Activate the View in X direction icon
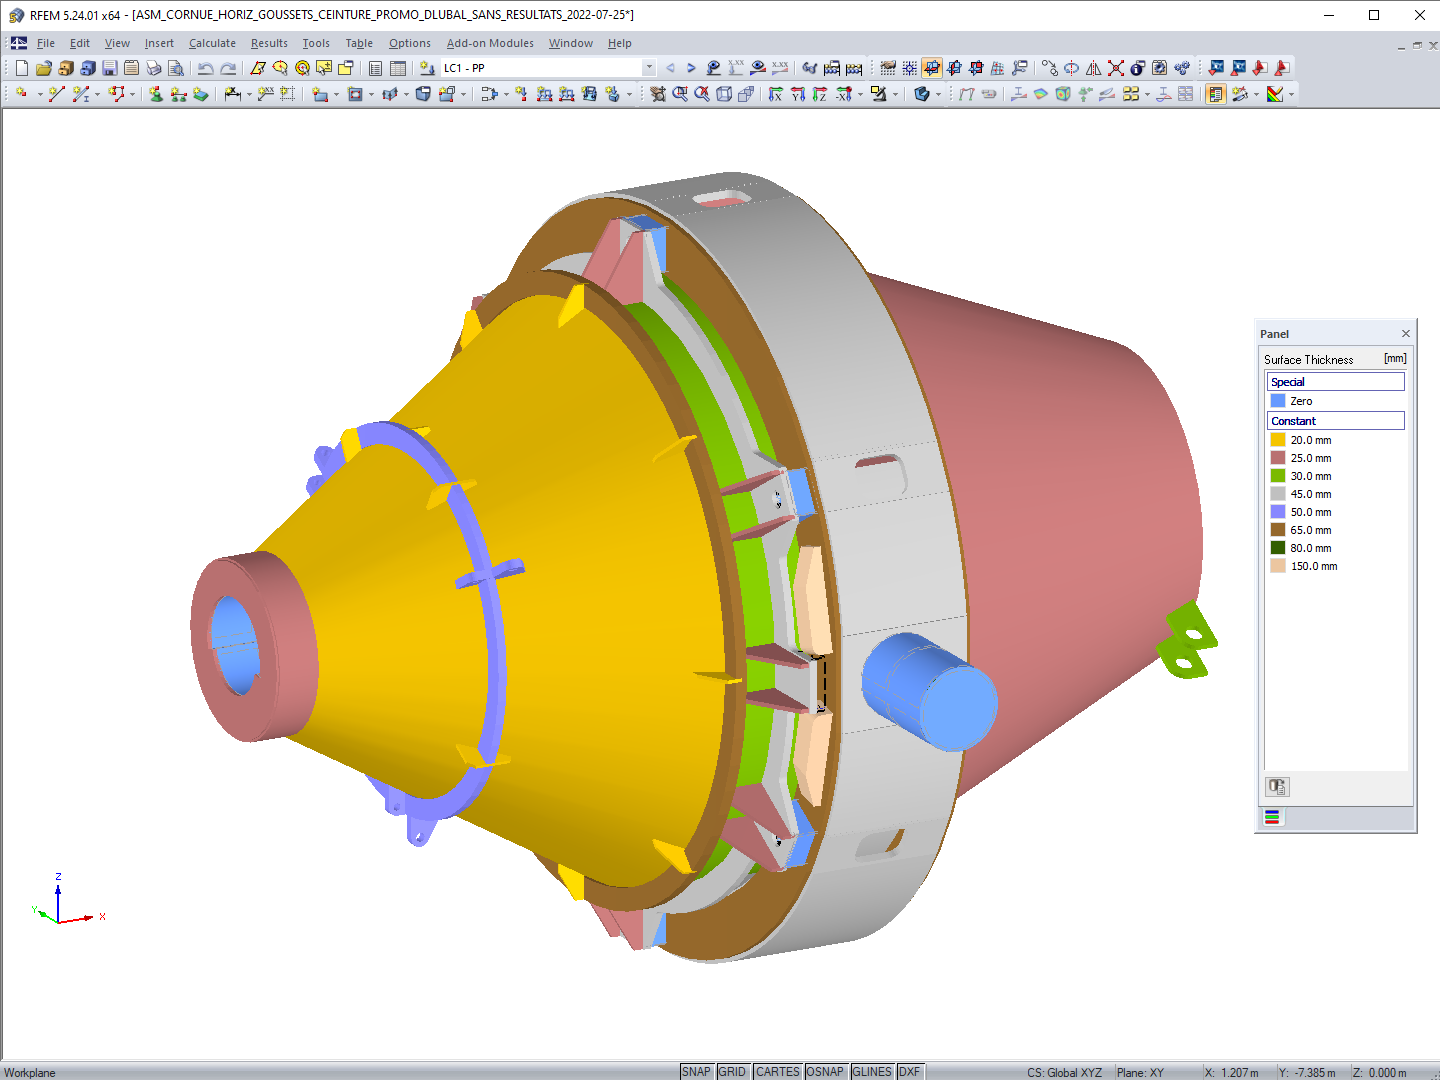This screenshot has width=1440, height=1080. tap(777, 94)
